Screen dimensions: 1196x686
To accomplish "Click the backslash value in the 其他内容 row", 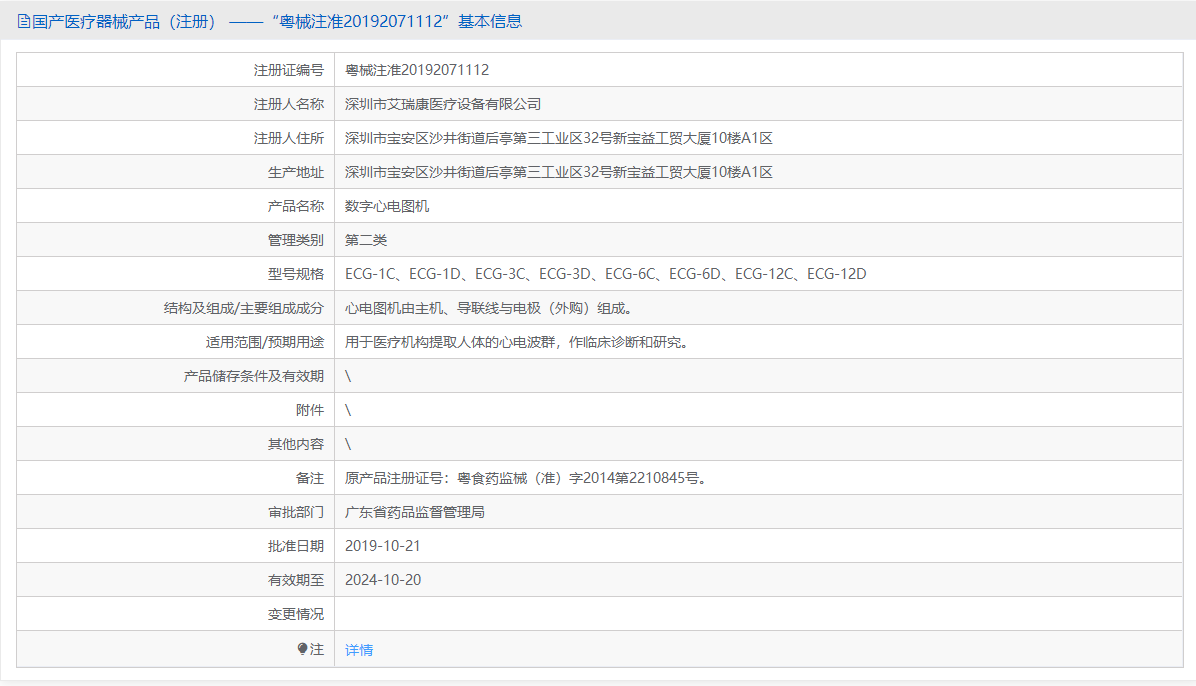I will tap(348, 444).
